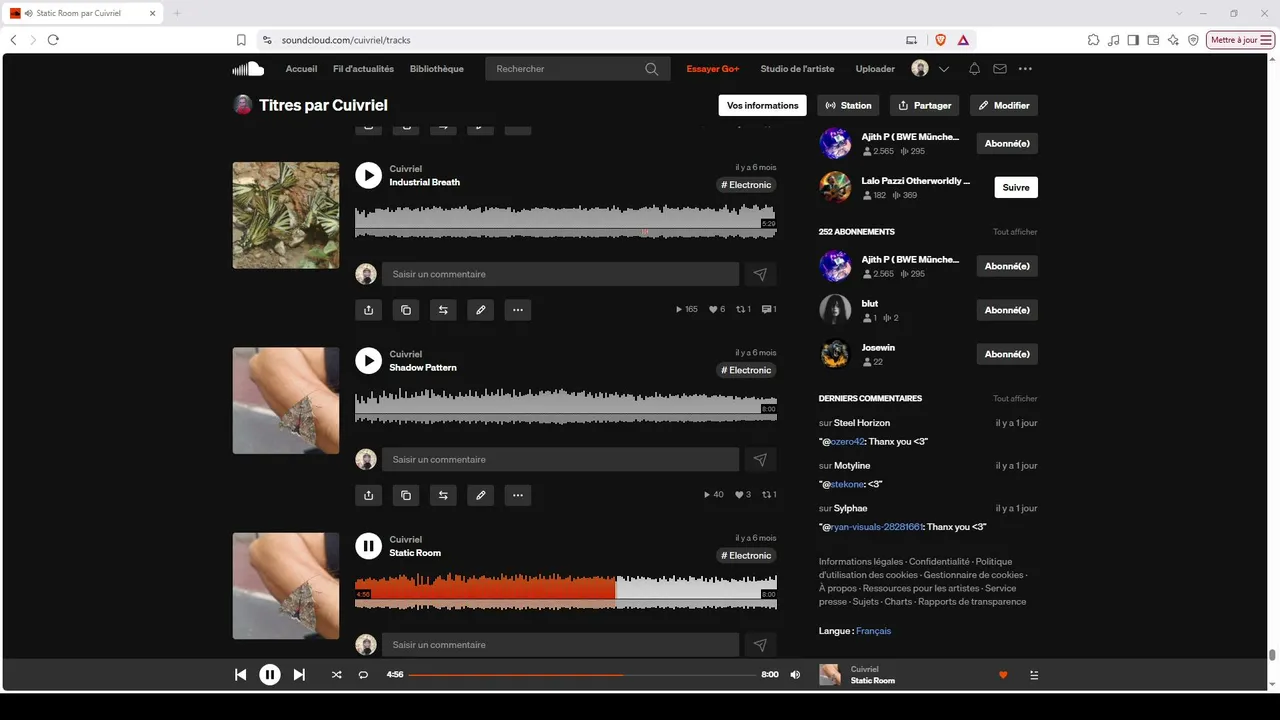Open a new browser tab with plus

point(177,13)
